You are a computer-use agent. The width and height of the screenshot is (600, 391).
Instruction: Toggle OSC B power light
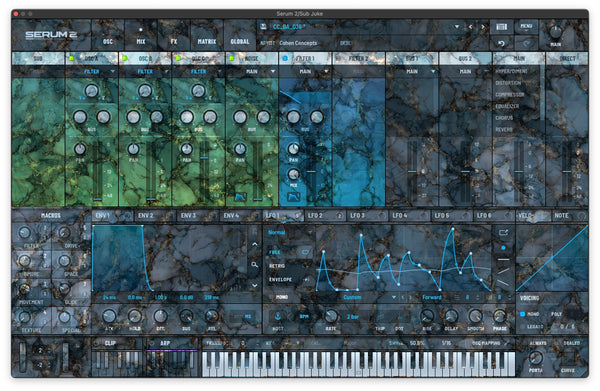tap(125, 59)
